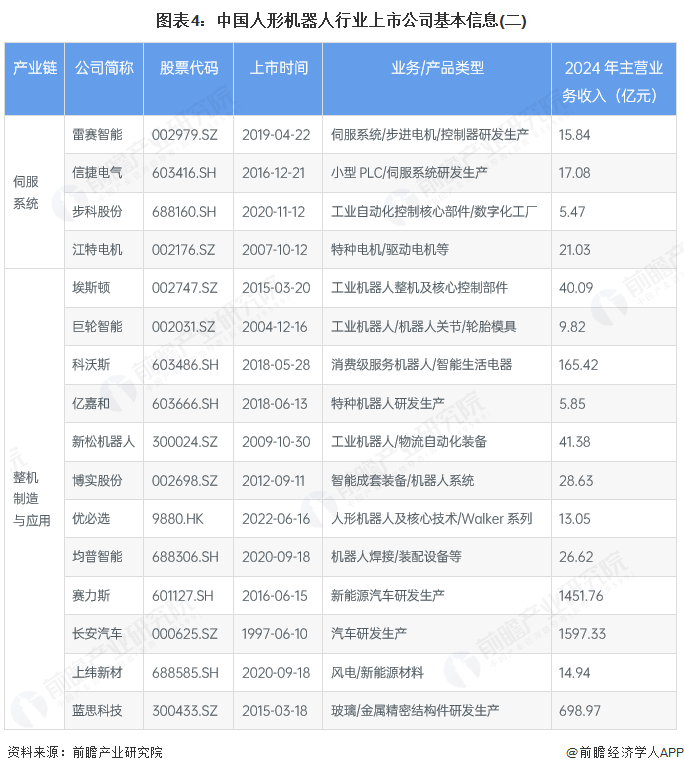This screenshot has height=773, width=684.
Task: Click listing date 2019-04-22
Action: [276, 135]
